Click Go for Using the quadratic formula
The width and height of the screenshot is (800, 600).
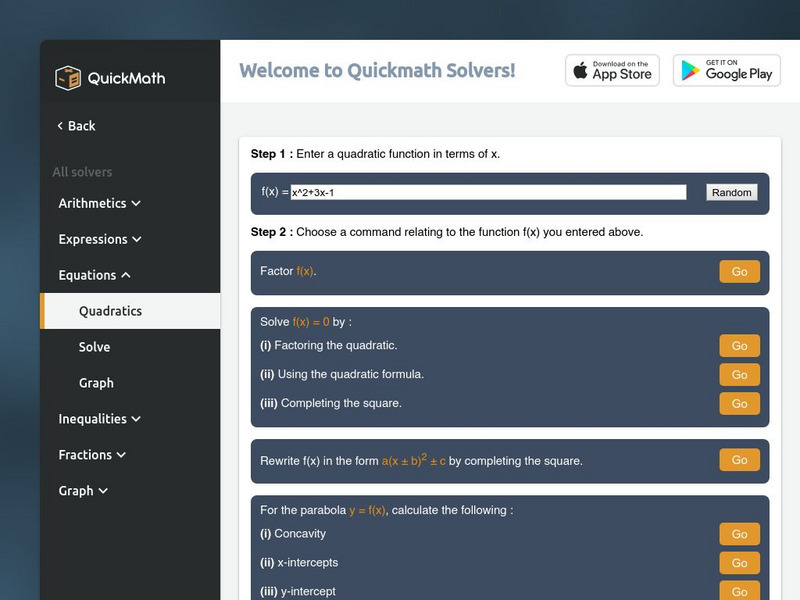click(x=739, y=374)
